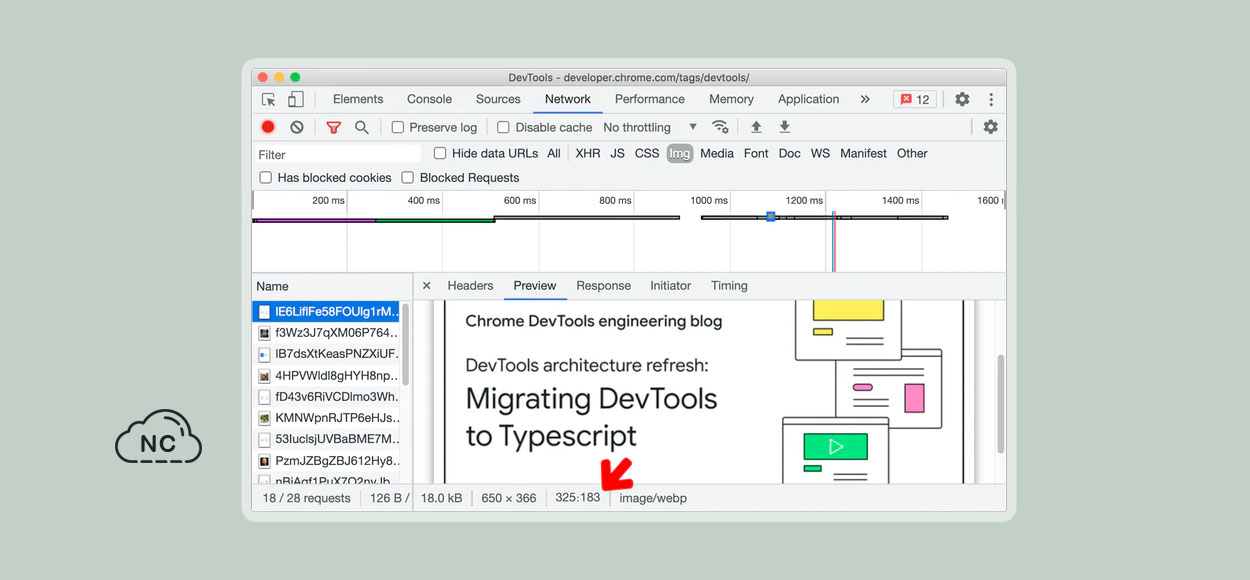This screenshot has width=1250, height=580.
Task: Click the request list vertical scrollbar
Action: tap(406, 344)
